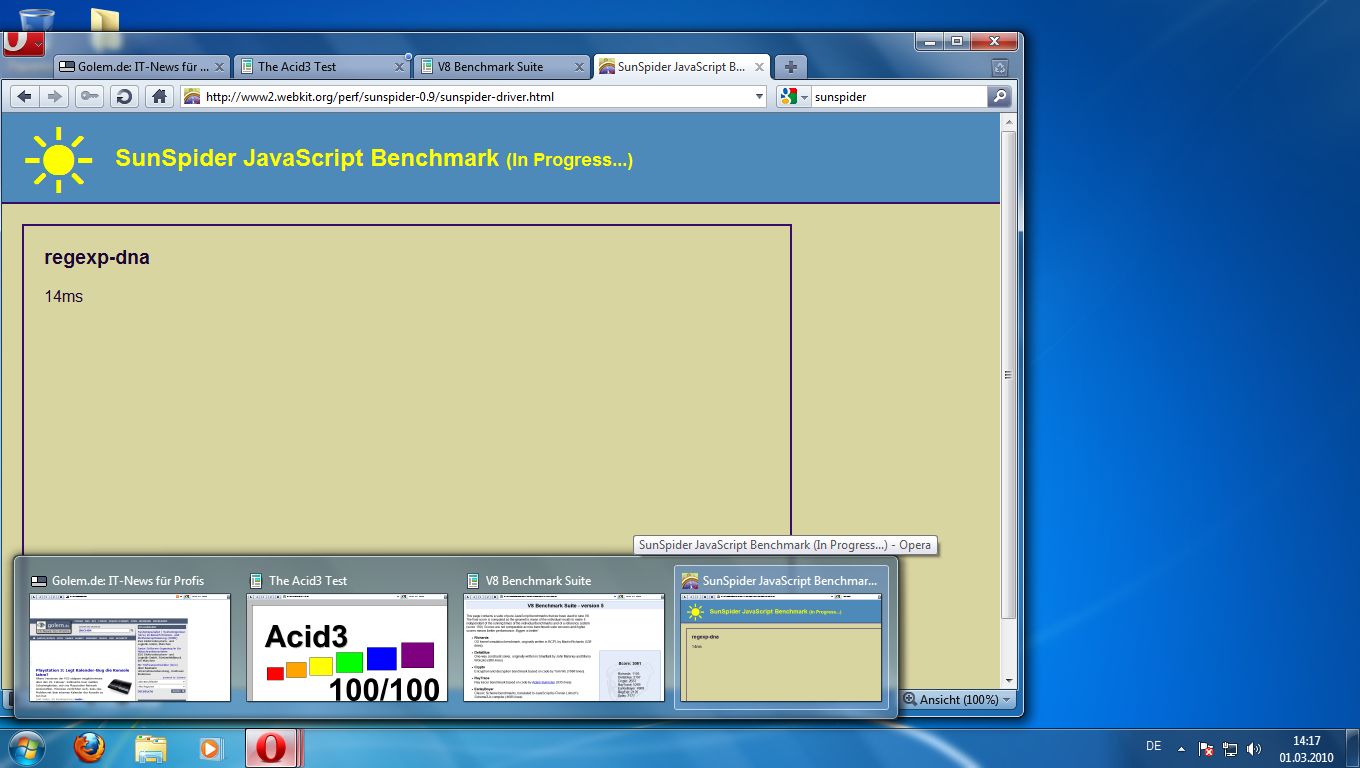Open the panel toggle icon right of tabs

point(1000,66)
